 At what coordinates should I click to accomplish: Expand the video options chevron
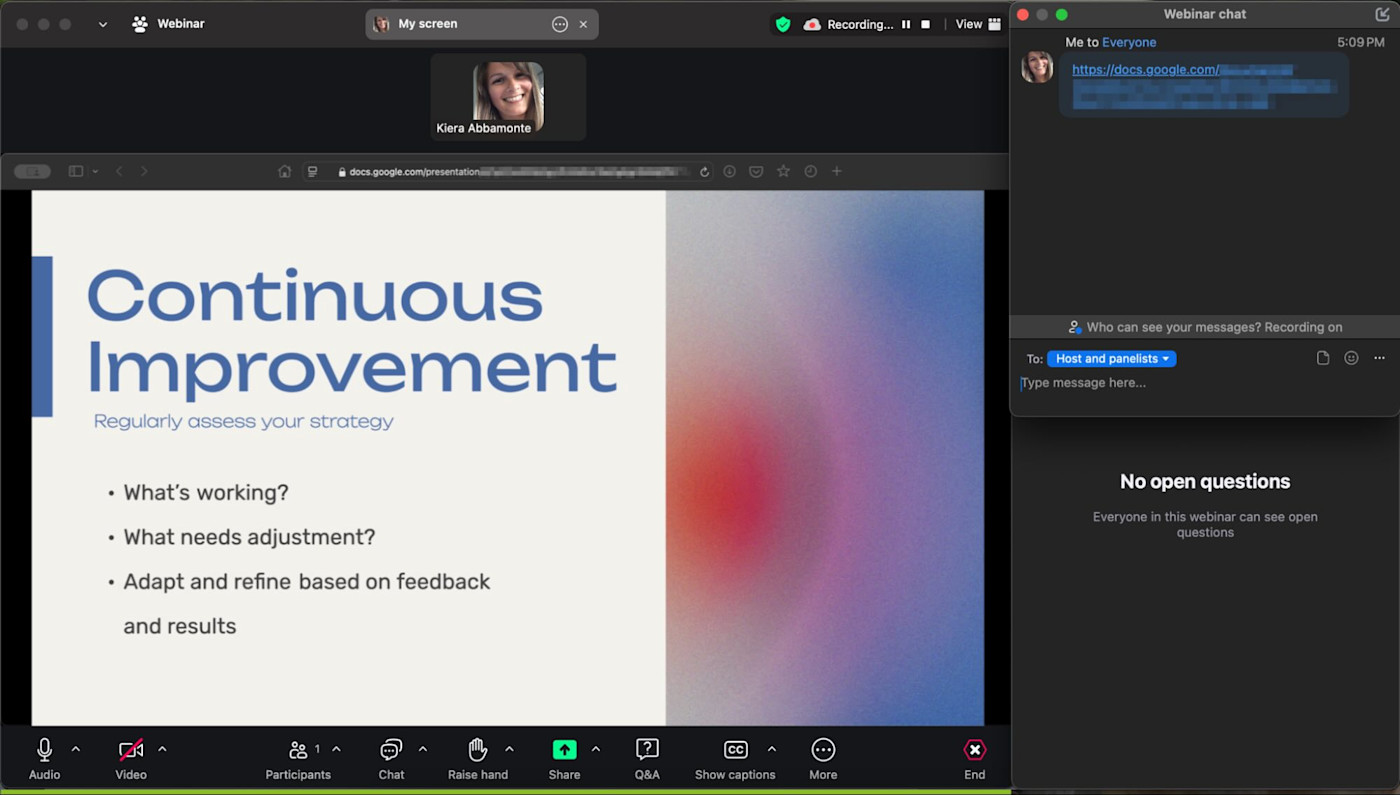tap(162, 749)
